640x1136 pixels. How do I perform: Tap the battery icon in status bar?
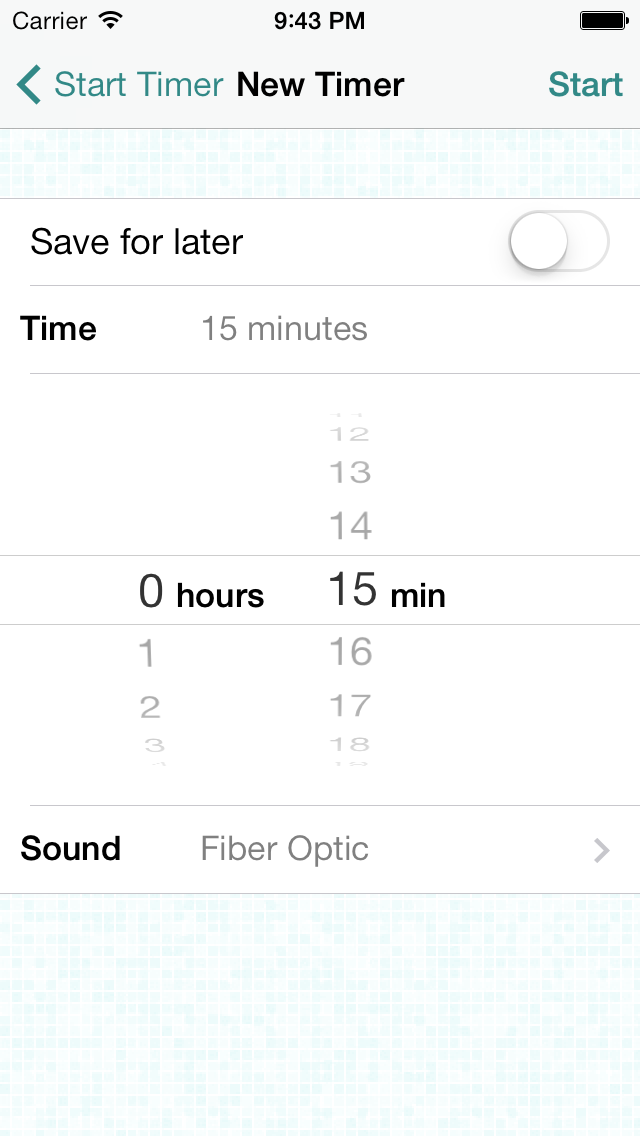[x=603, y=19]
